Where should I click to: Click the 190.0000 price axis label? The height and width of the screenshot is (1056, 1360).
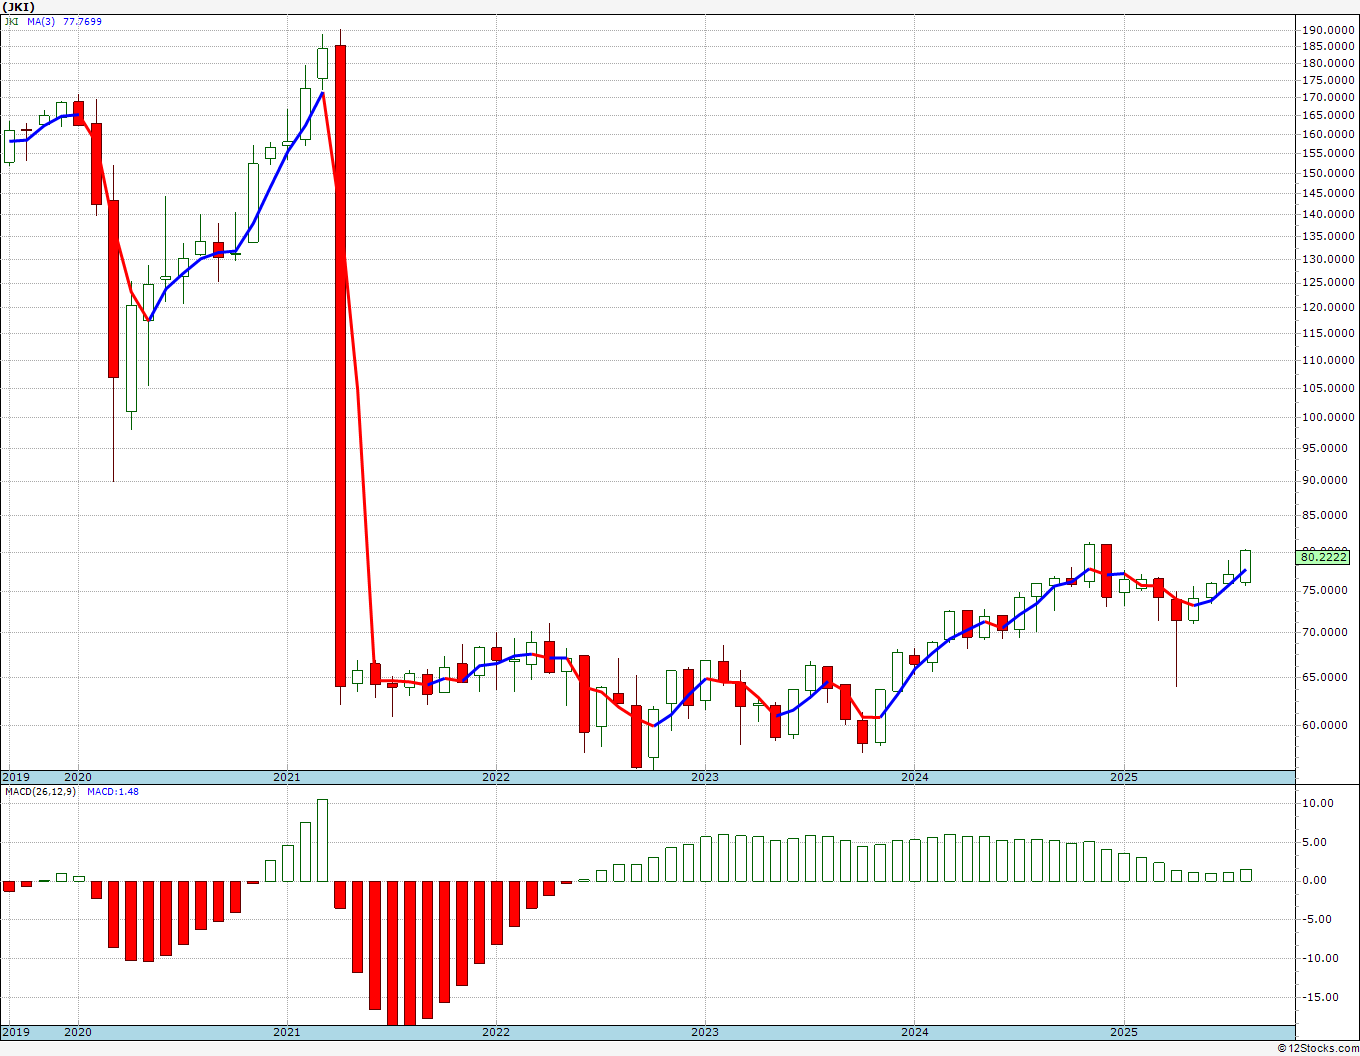click(1328, 30)
